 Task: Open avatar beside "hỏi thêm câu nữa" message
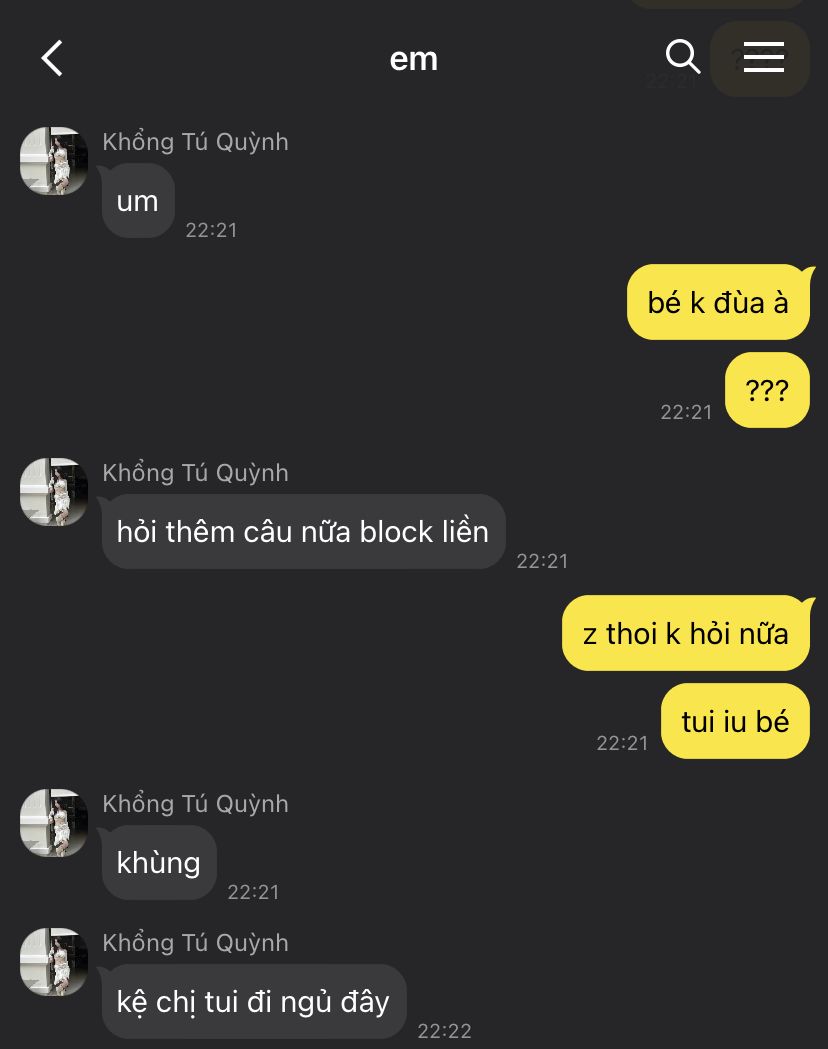[x=54, y=492]
